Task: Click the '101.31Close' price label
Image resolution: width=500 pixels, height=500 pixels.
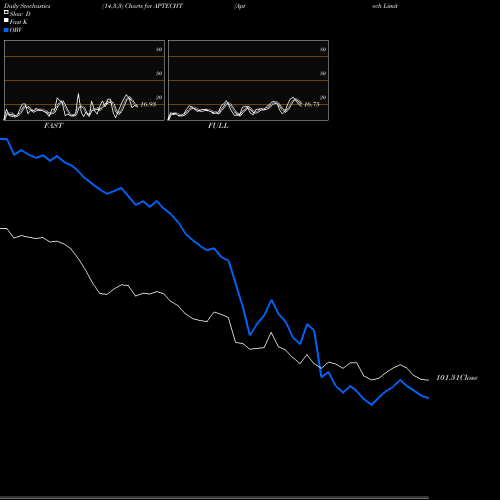Action: pos(457,378)
